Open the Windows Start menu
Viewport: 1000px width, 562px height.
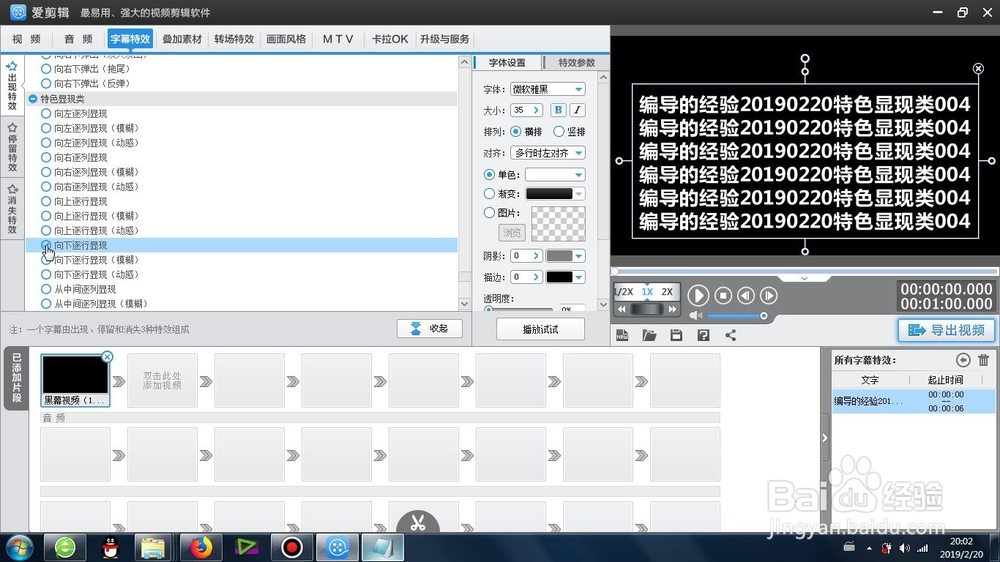tap(19, 547)
